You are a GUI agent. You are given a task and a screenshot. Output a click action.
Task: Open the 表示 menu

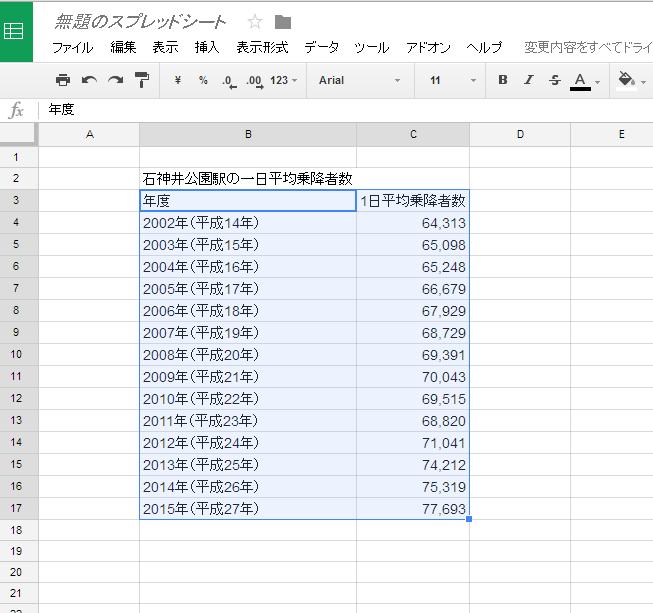click(165, 47)
